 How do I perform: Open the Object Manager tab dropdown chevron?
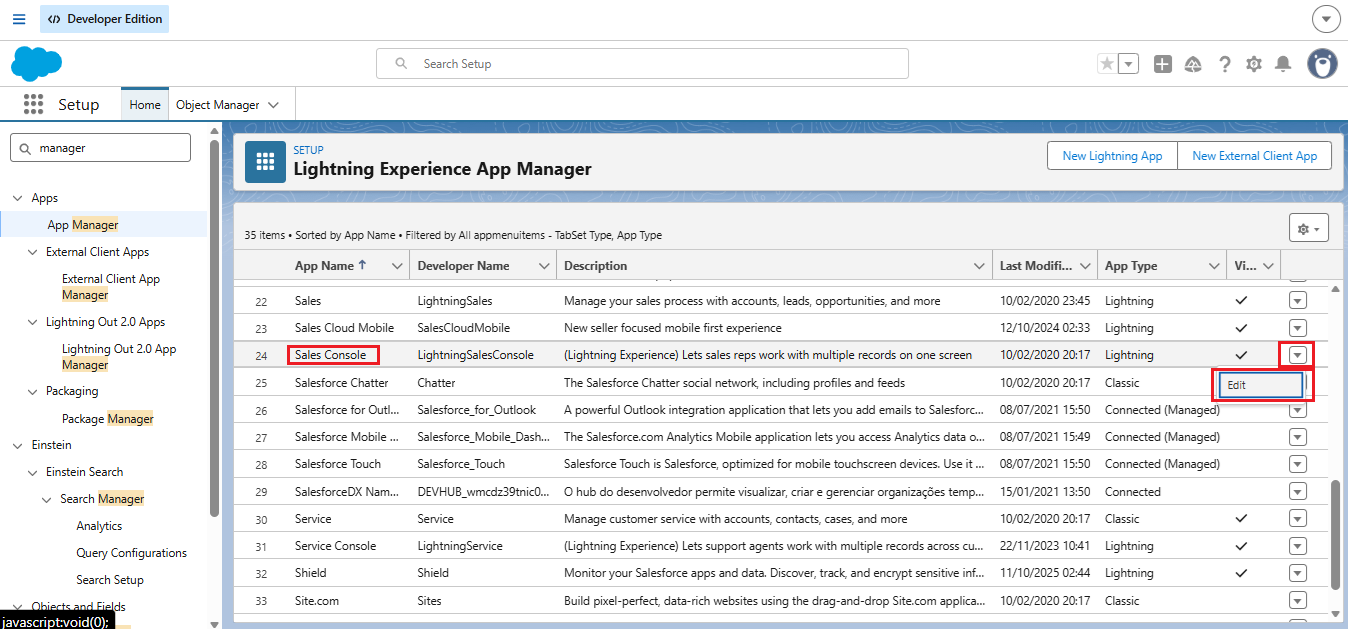(x=273, y=105)
